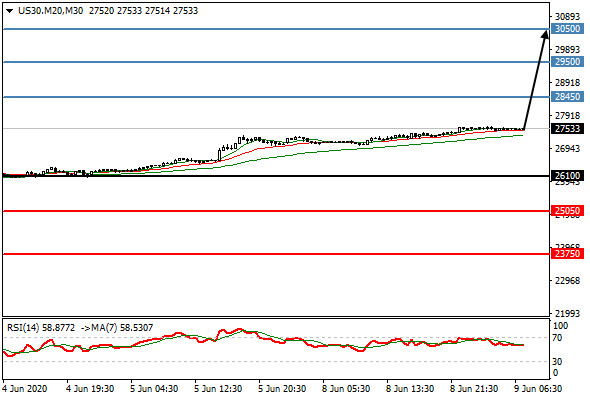Click the 28918 price scale value
Viewport: 590px width, 400px height.
tap(567, 83)
